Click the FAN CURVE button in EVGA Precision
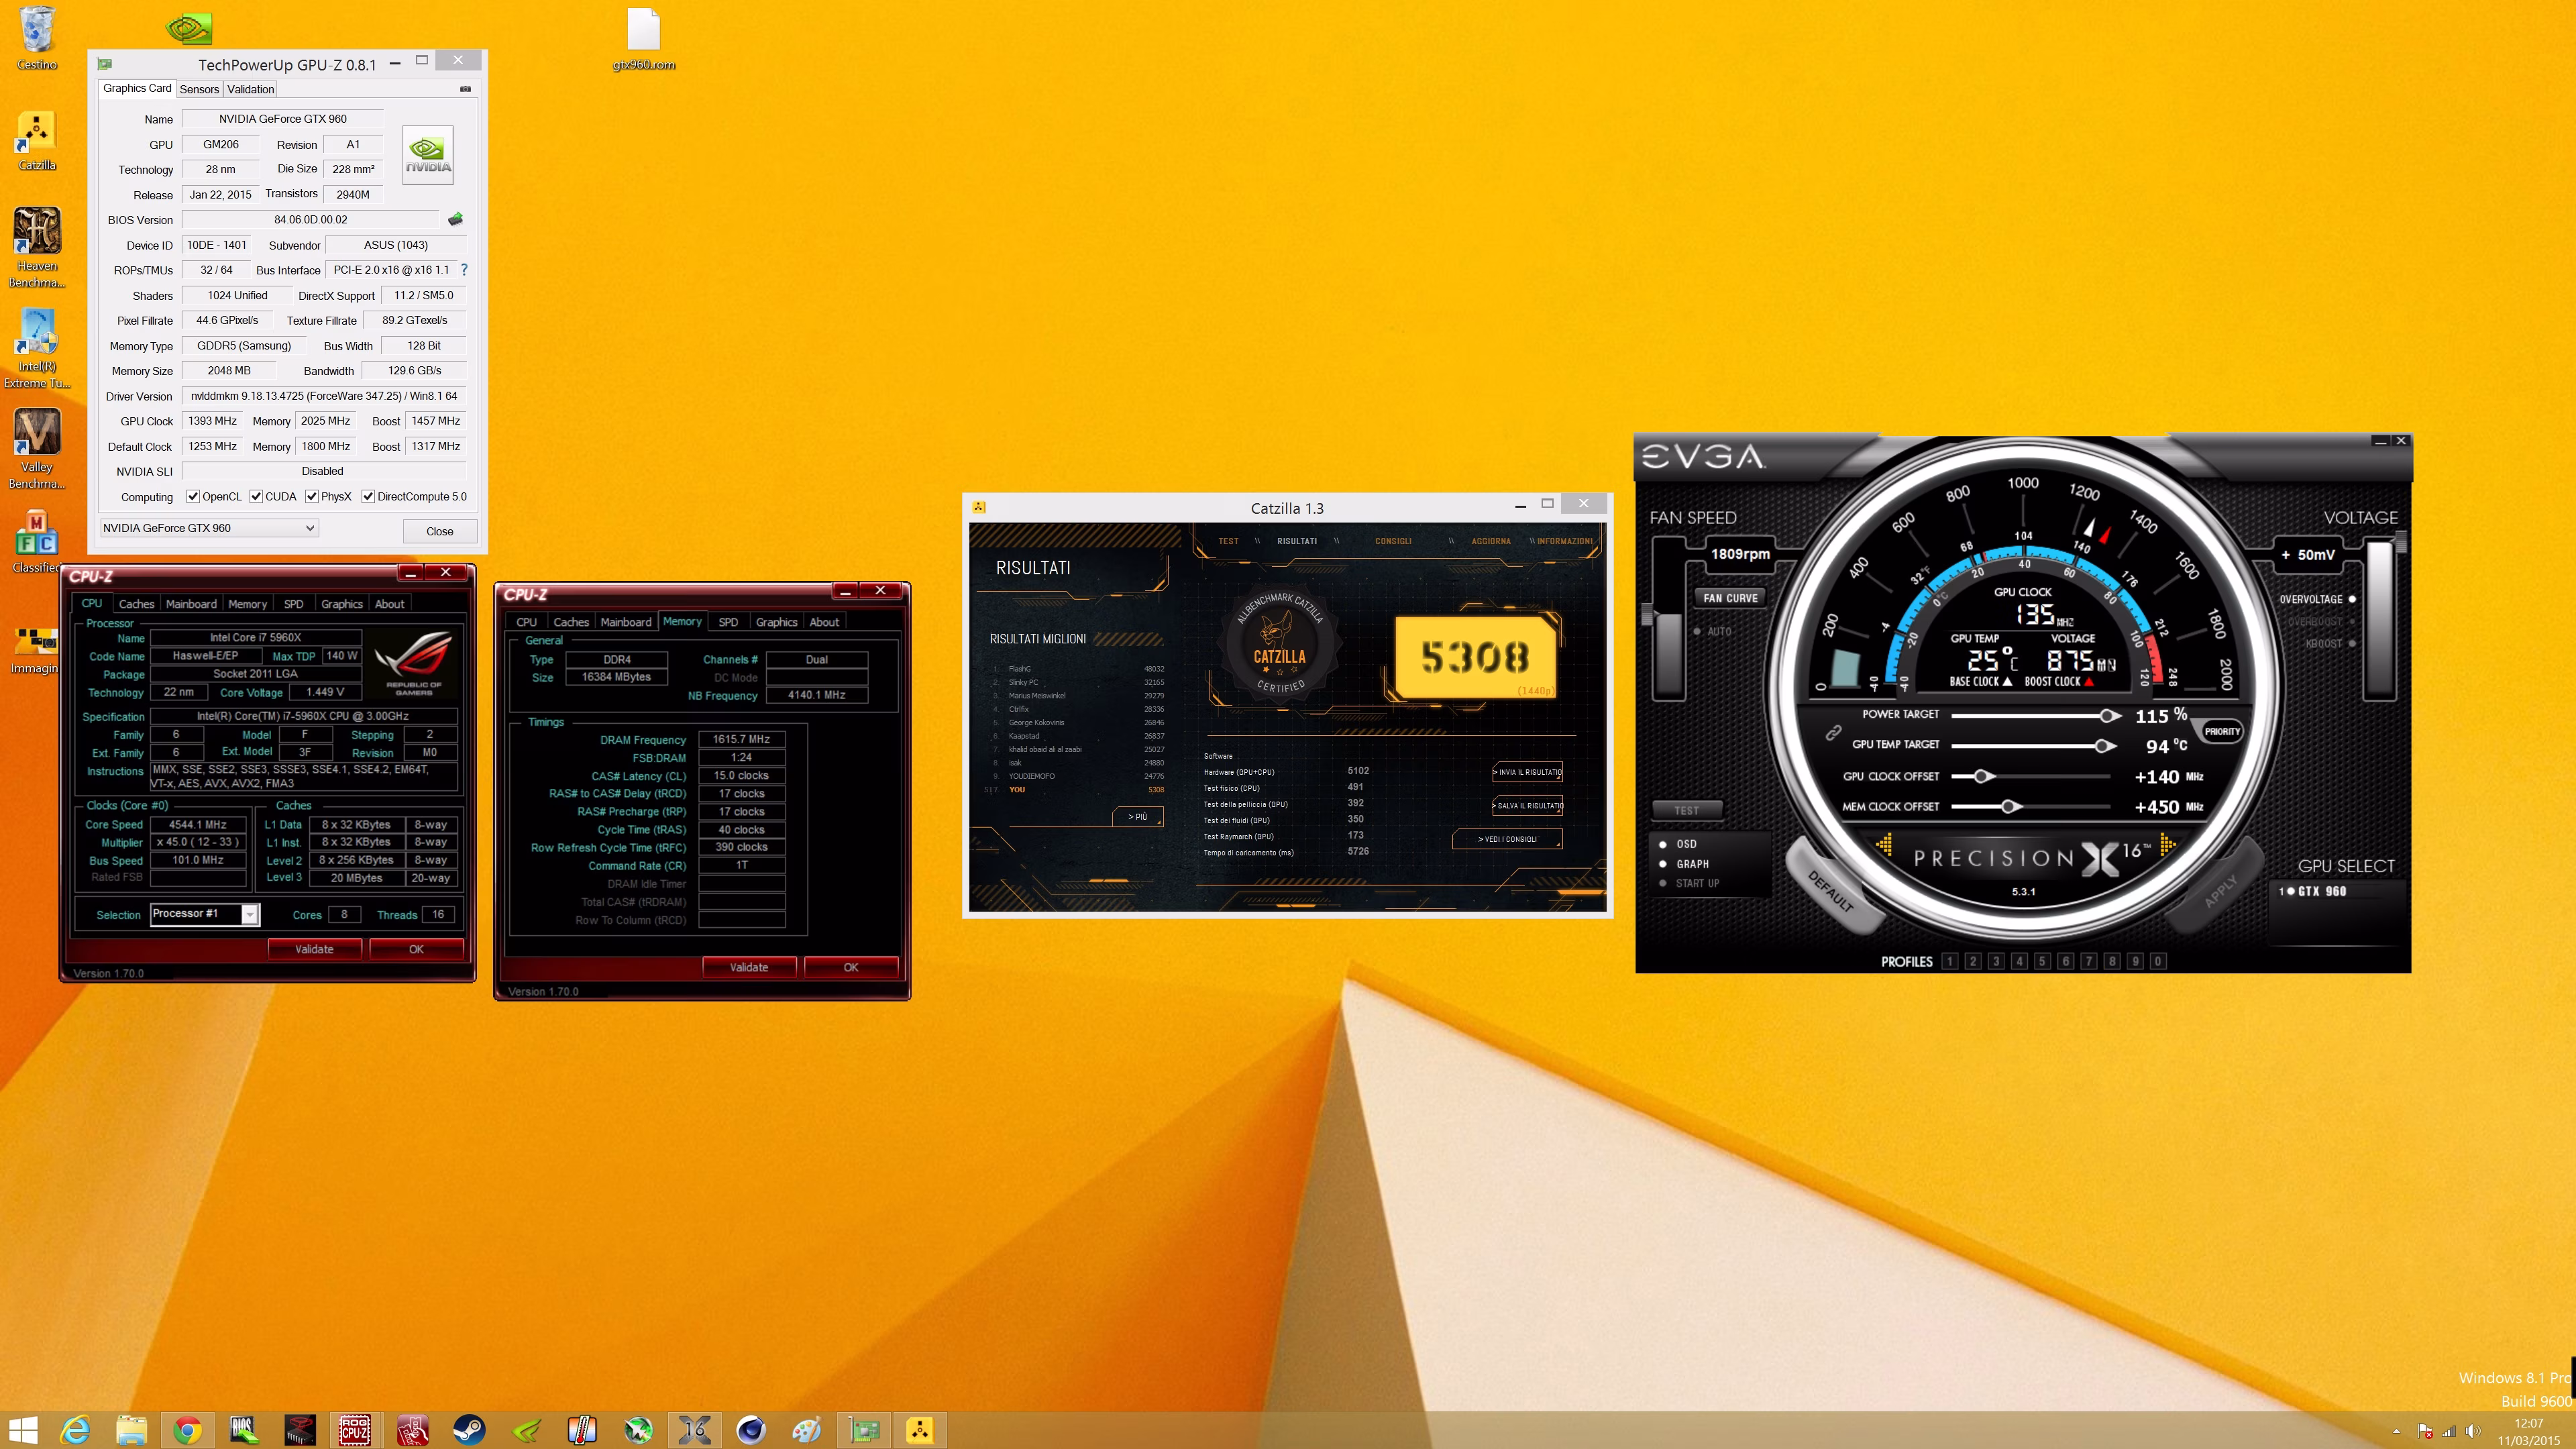The height and width of the screenshot is (1449, 2576). click(x=1730, y=598)
